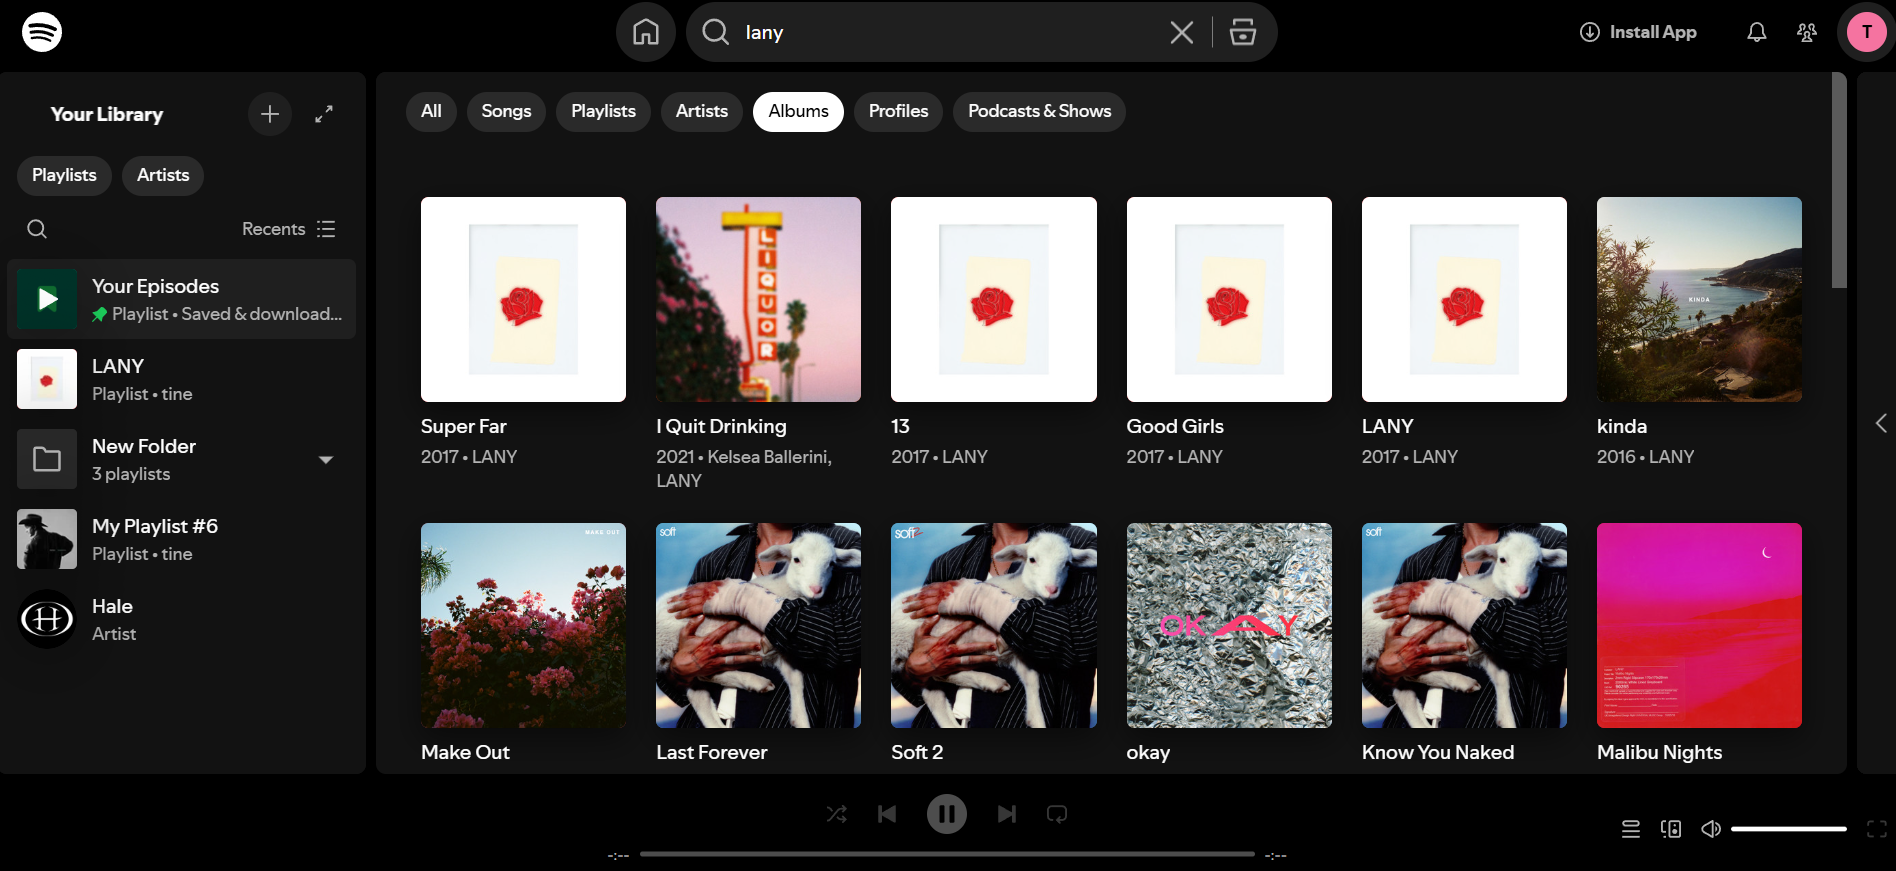The image size is (1896, 871).
Task: Open the kinda album cover
Action: click(x=1699, y=299)
